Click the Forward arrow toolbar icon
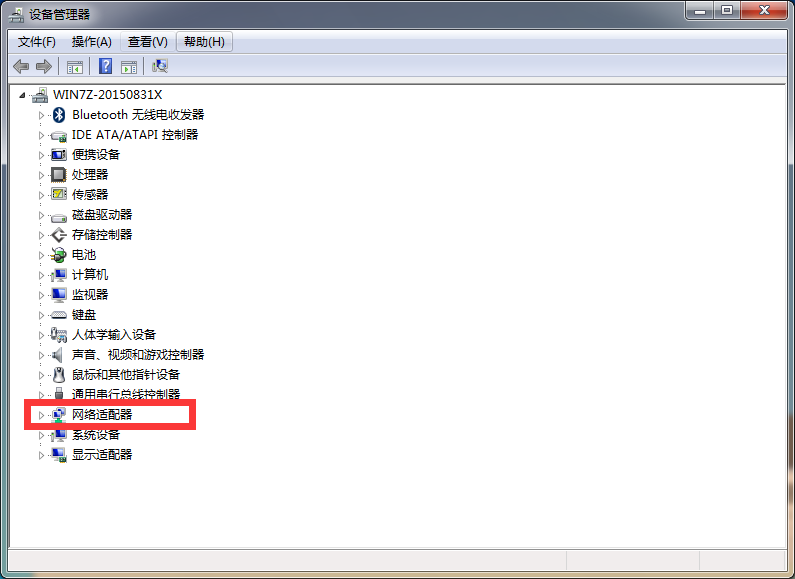This screenshot has height=579, width=795. pyautogui.click(x=44, y=66)
